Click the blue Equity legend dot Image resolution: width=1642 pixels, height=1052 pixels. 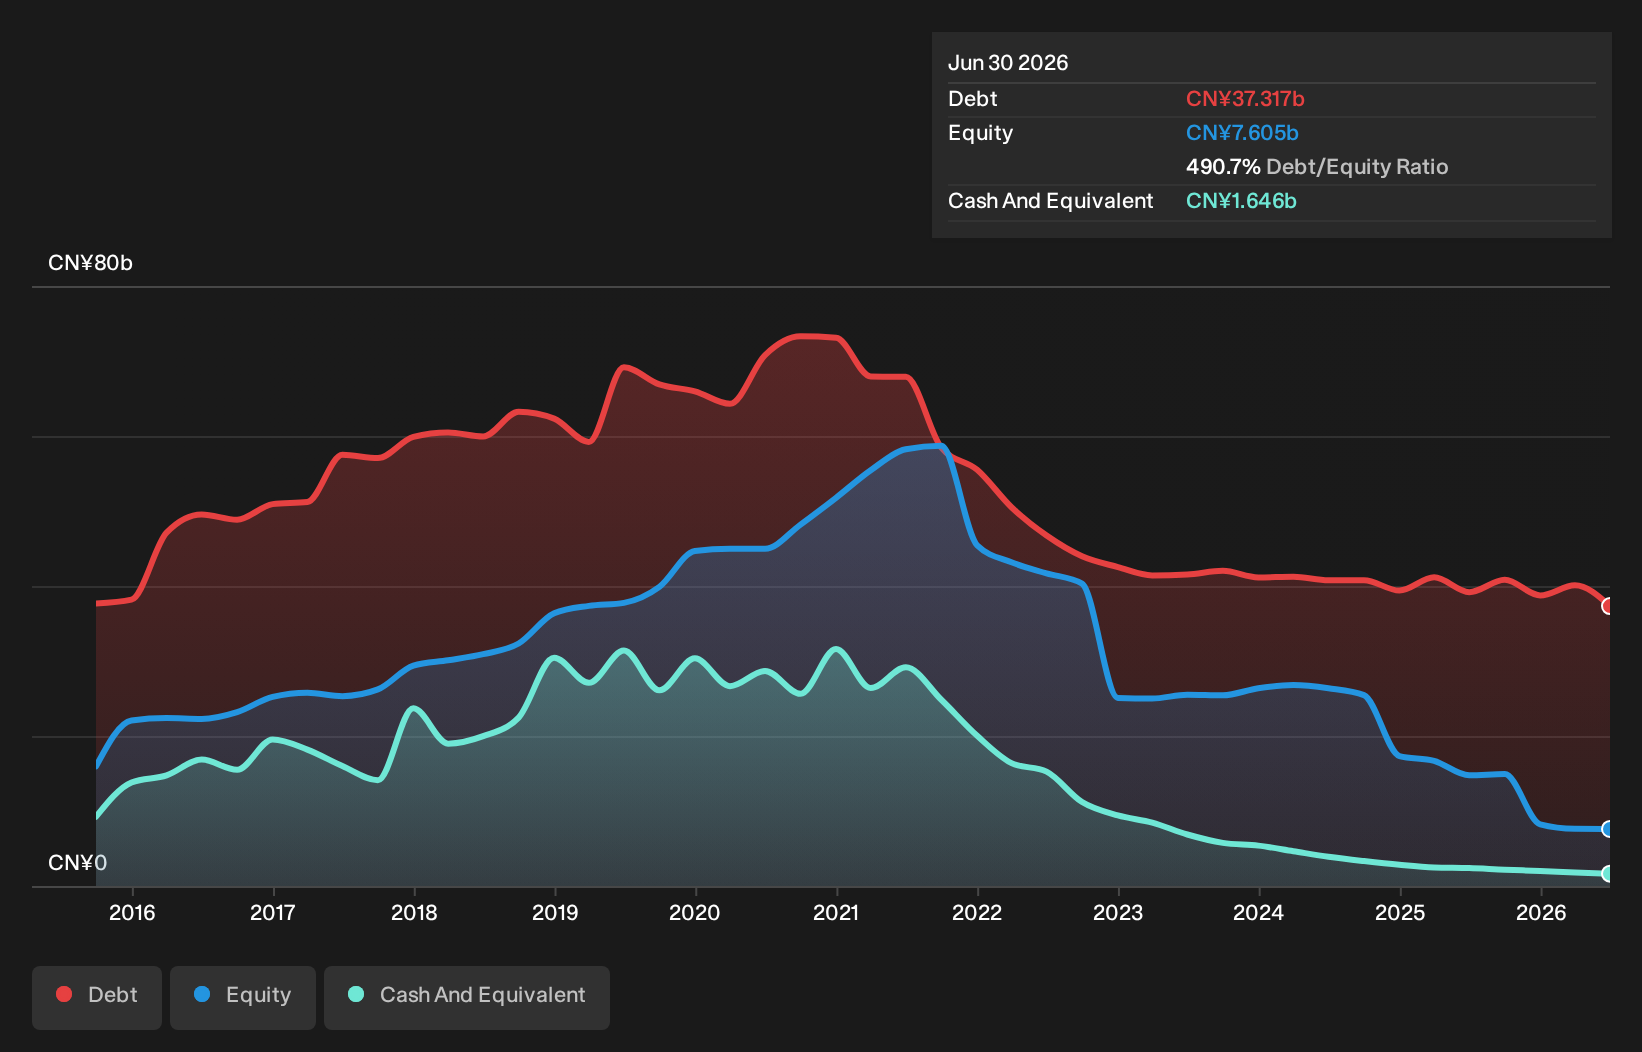point(202,994)
